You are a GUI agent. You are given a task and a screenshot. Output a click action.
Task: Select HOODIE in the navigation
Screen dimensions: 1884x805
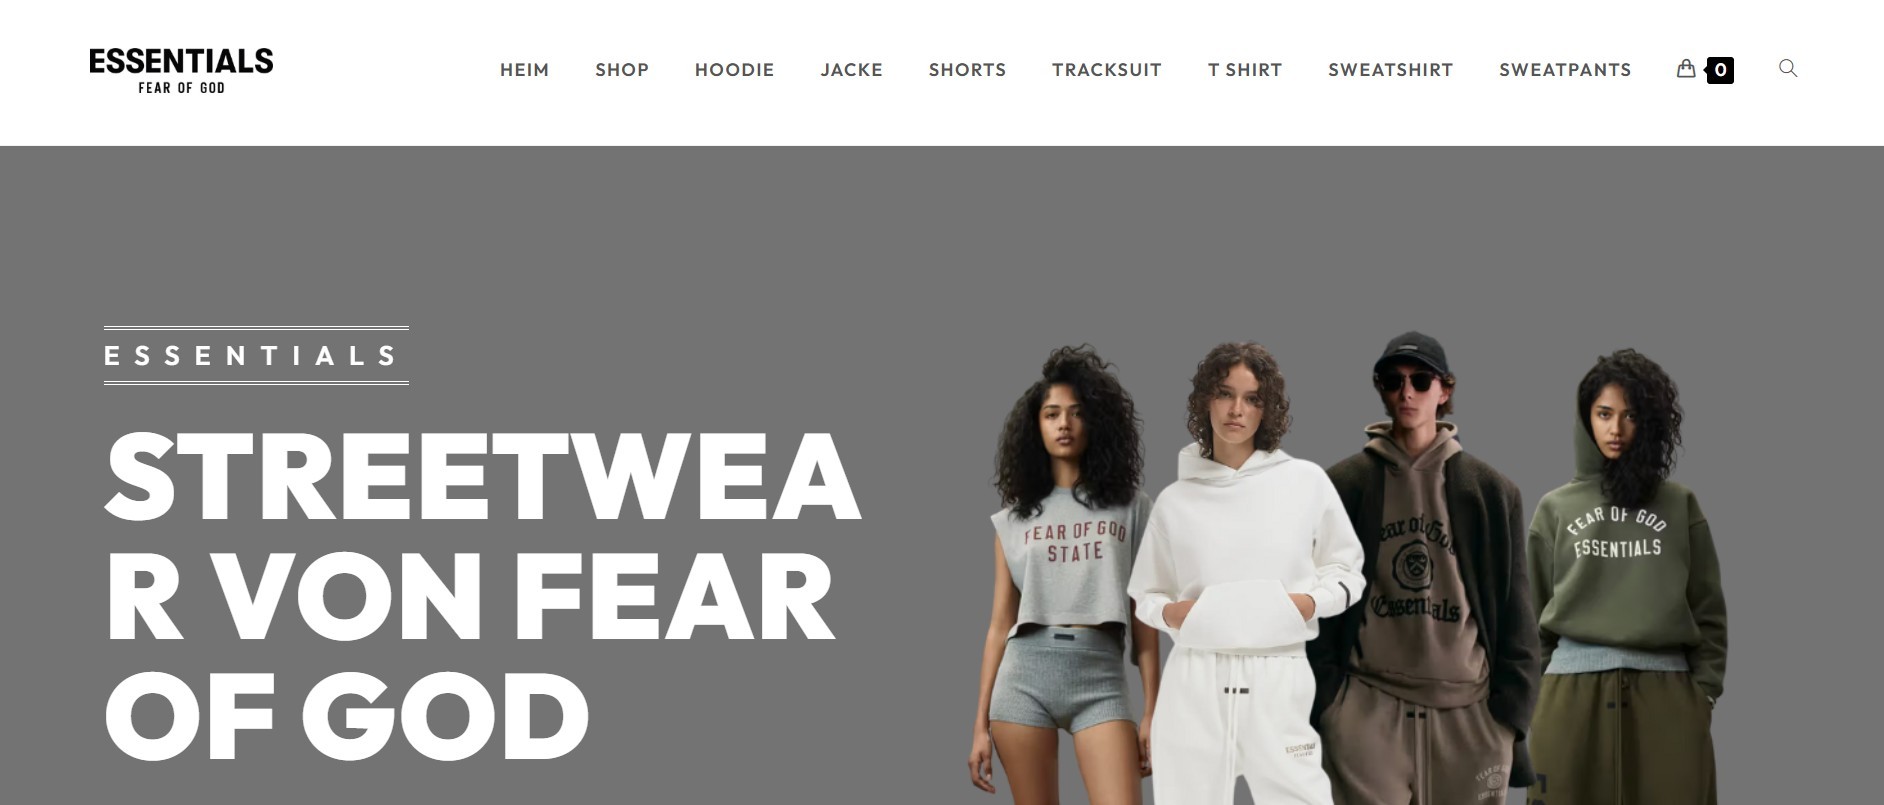[735, 70]
